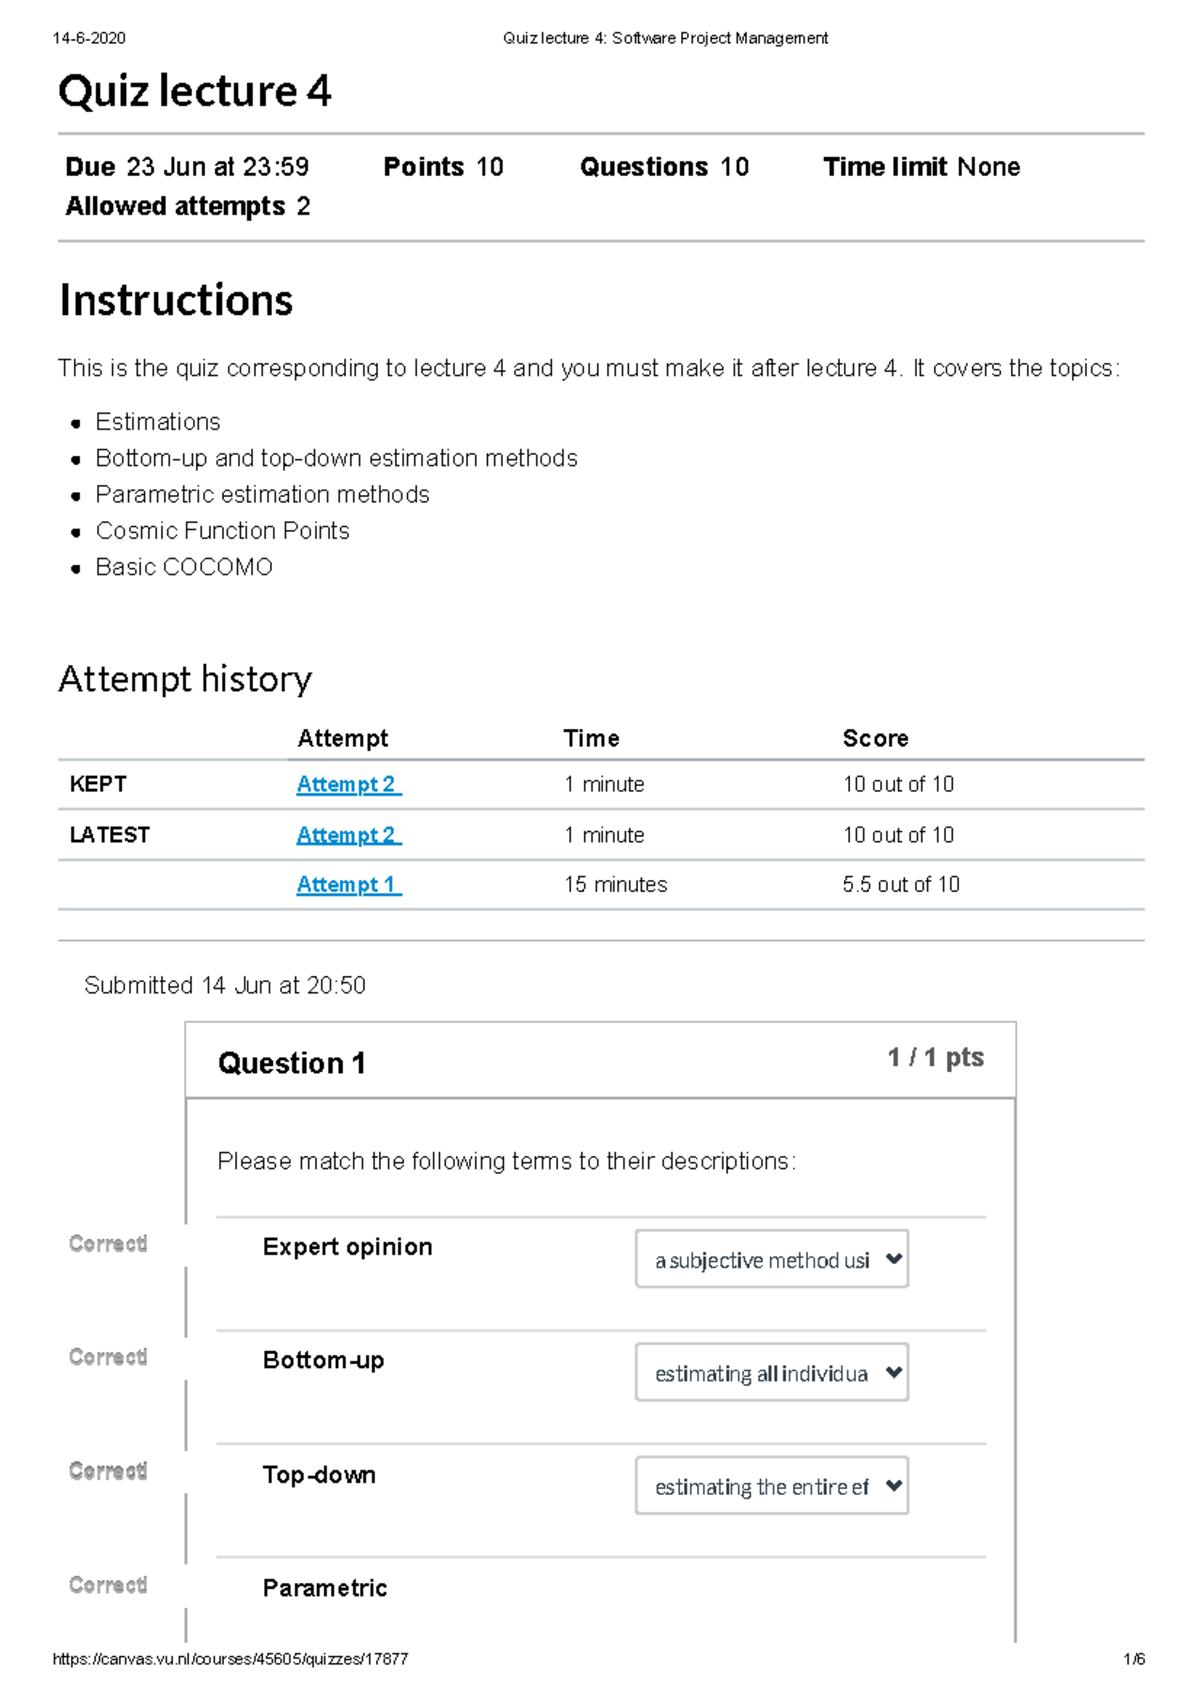Viewport: 1200px width, 1698px height.
Task: Click the bullet beside Cosmic Function Points
Action: point(78,531)
